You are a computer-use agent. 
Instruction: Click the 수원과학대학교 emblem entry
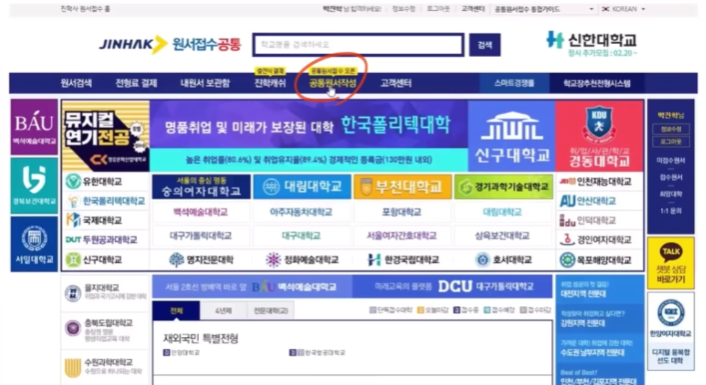(105, 367)
